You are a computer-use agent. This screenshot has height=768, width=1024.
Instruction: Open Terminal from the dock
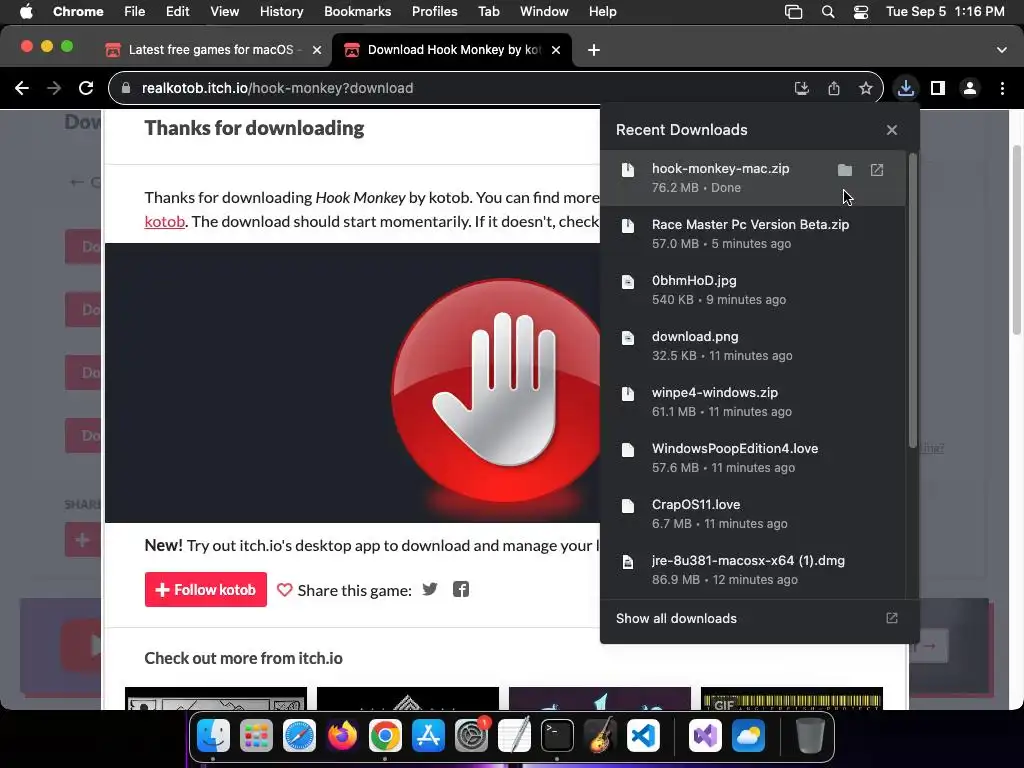(558, 736)
